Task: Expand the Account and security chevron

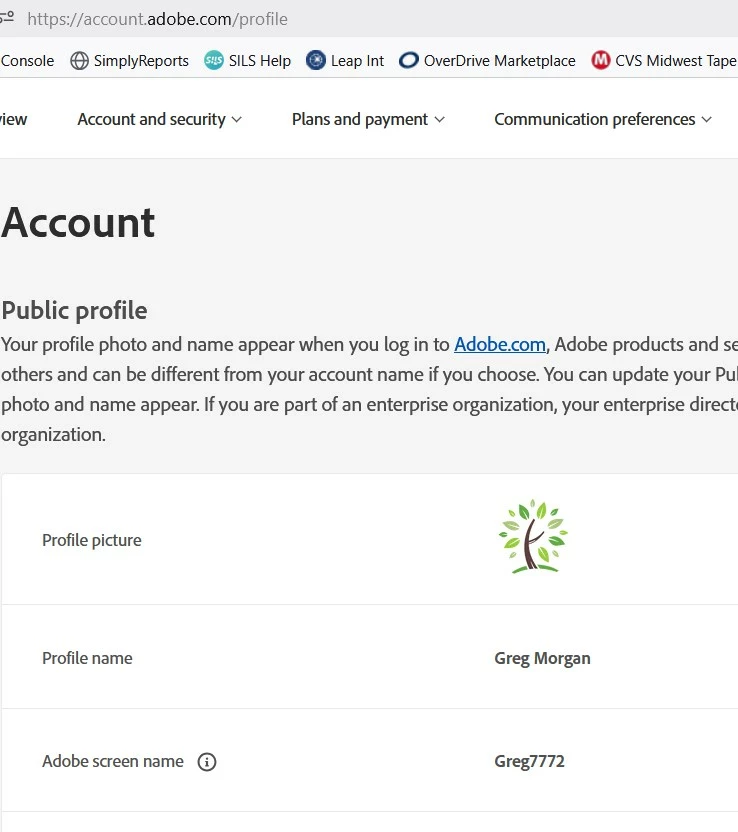Action: pos(237,120)
